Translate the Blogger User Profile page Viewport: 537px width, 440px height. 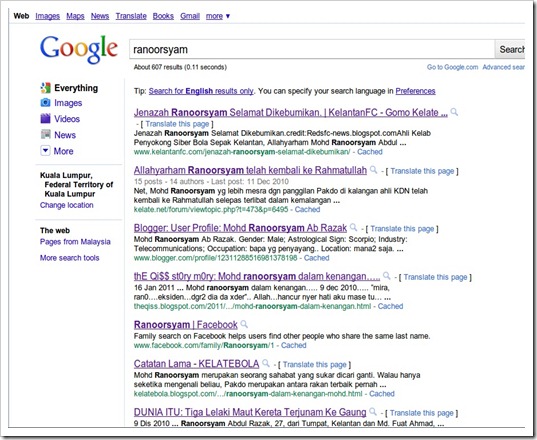[x=402, y=229]
